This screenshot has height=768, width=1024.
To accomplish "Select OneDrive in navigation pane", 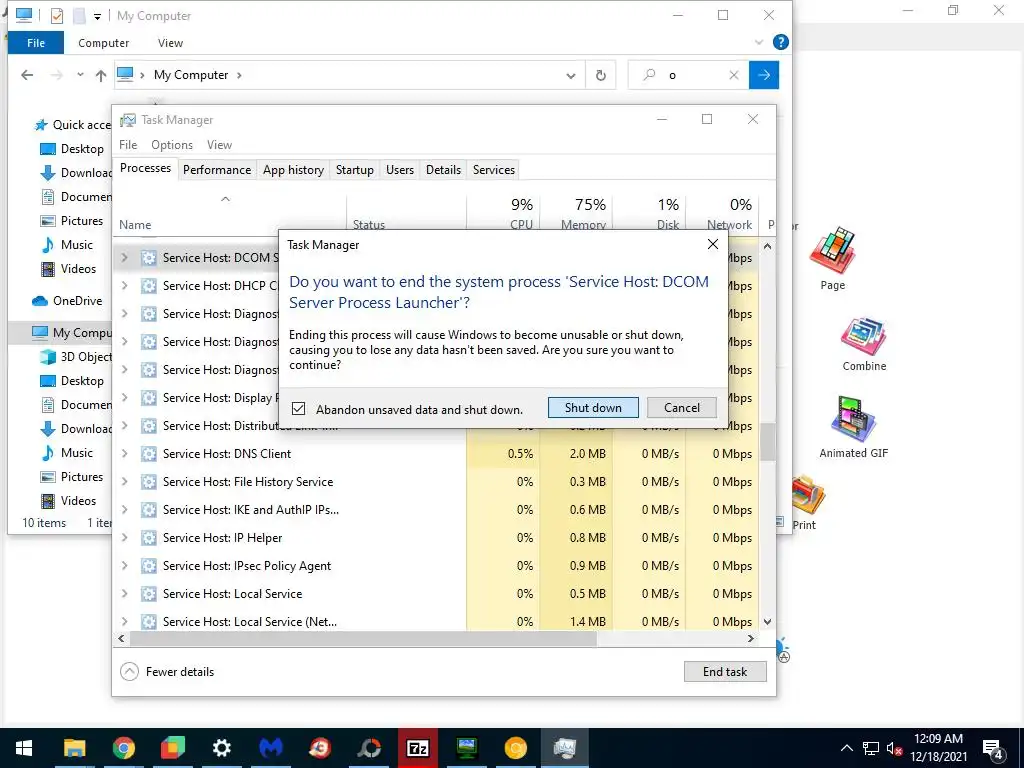I will click(x=67, y=301).
